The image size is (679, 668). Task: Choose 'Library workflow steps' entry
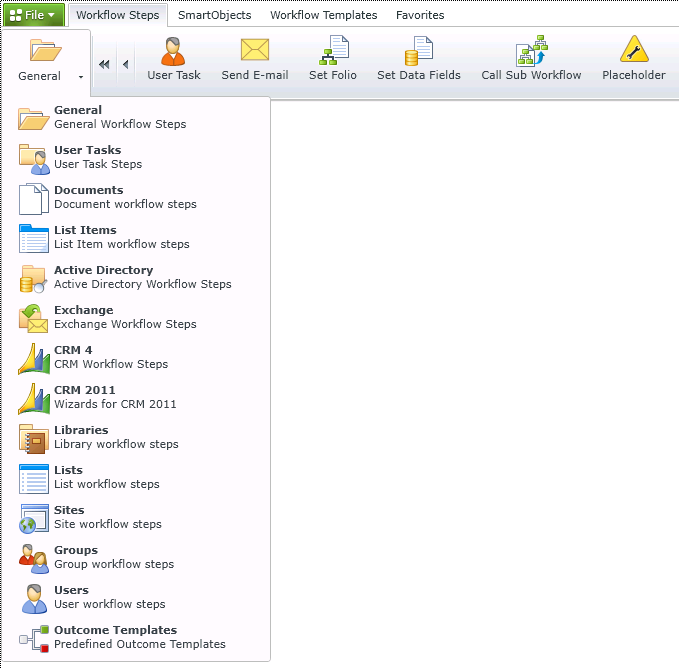click(116, 444)
